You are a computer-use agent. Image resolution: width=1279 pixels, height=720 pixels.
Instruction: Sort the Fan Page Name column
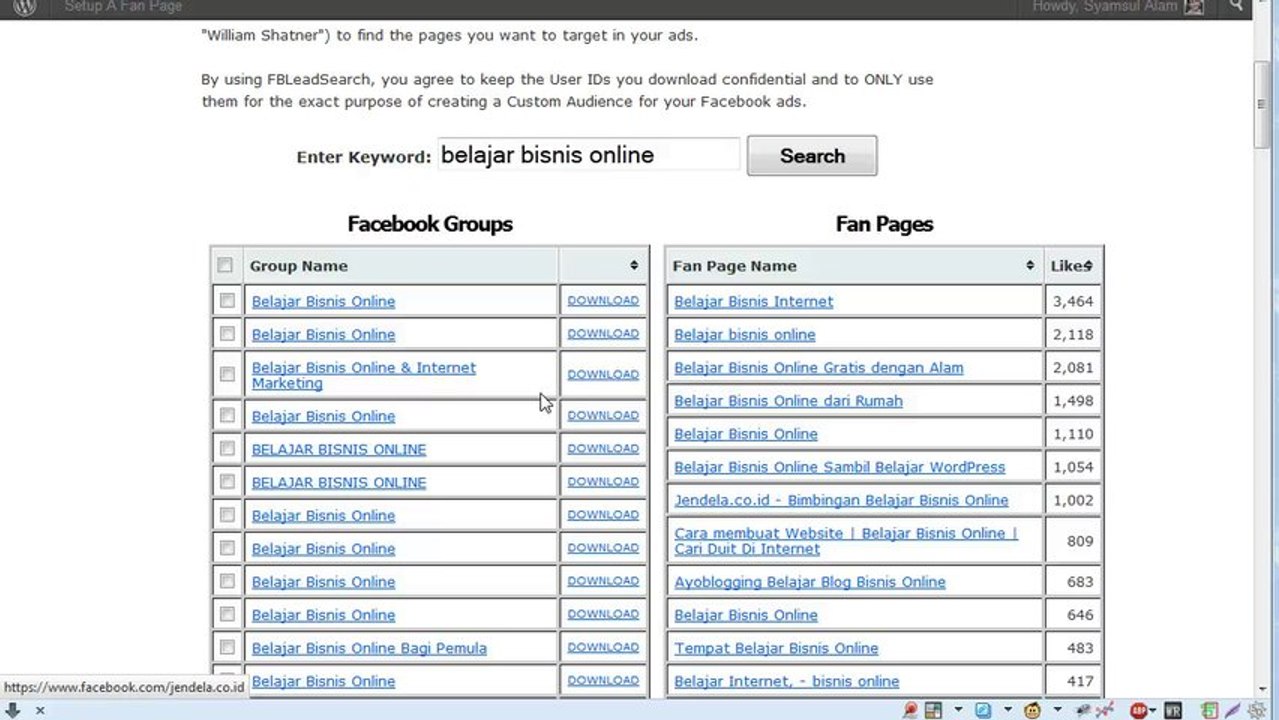(x=1029, y=265)
